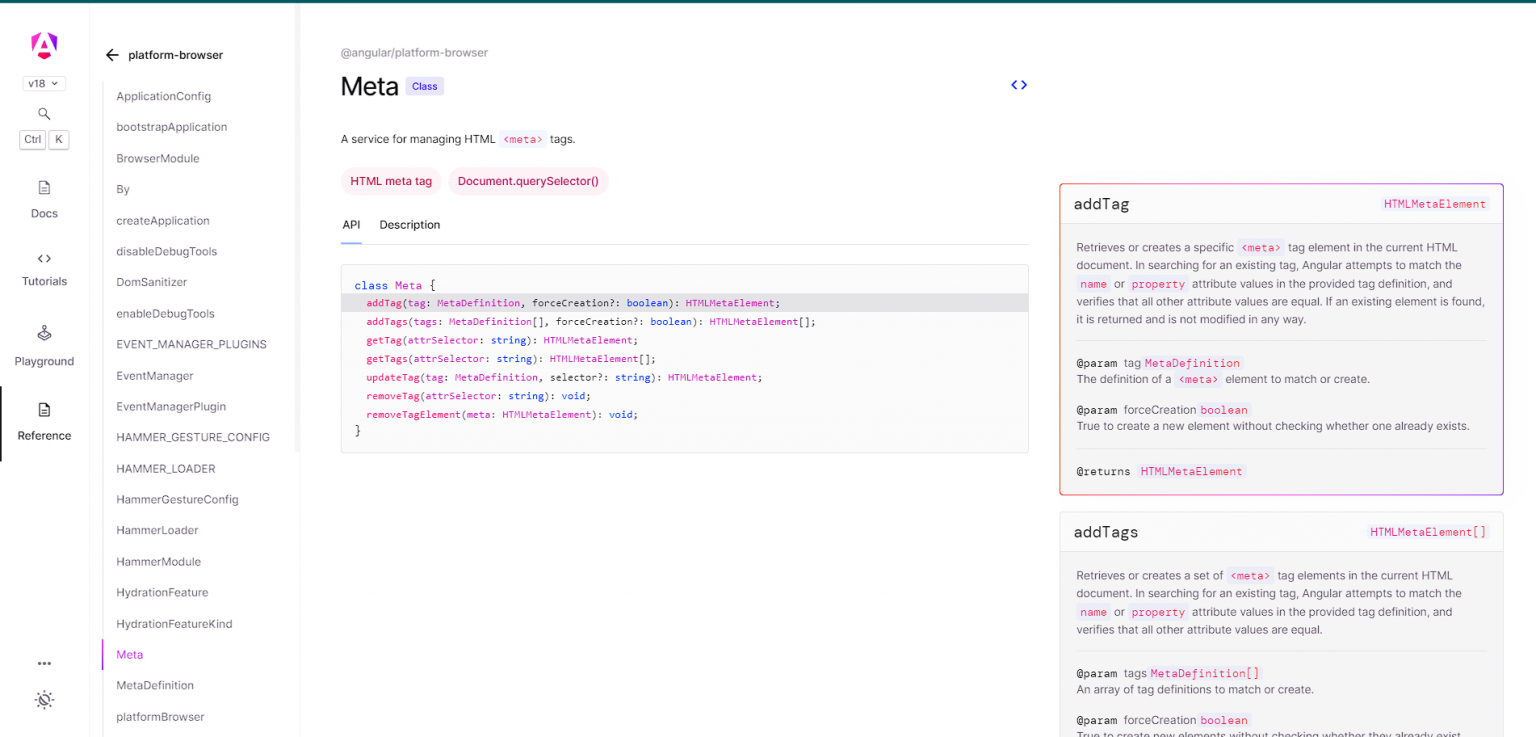Select the API tab

(351, 225)
